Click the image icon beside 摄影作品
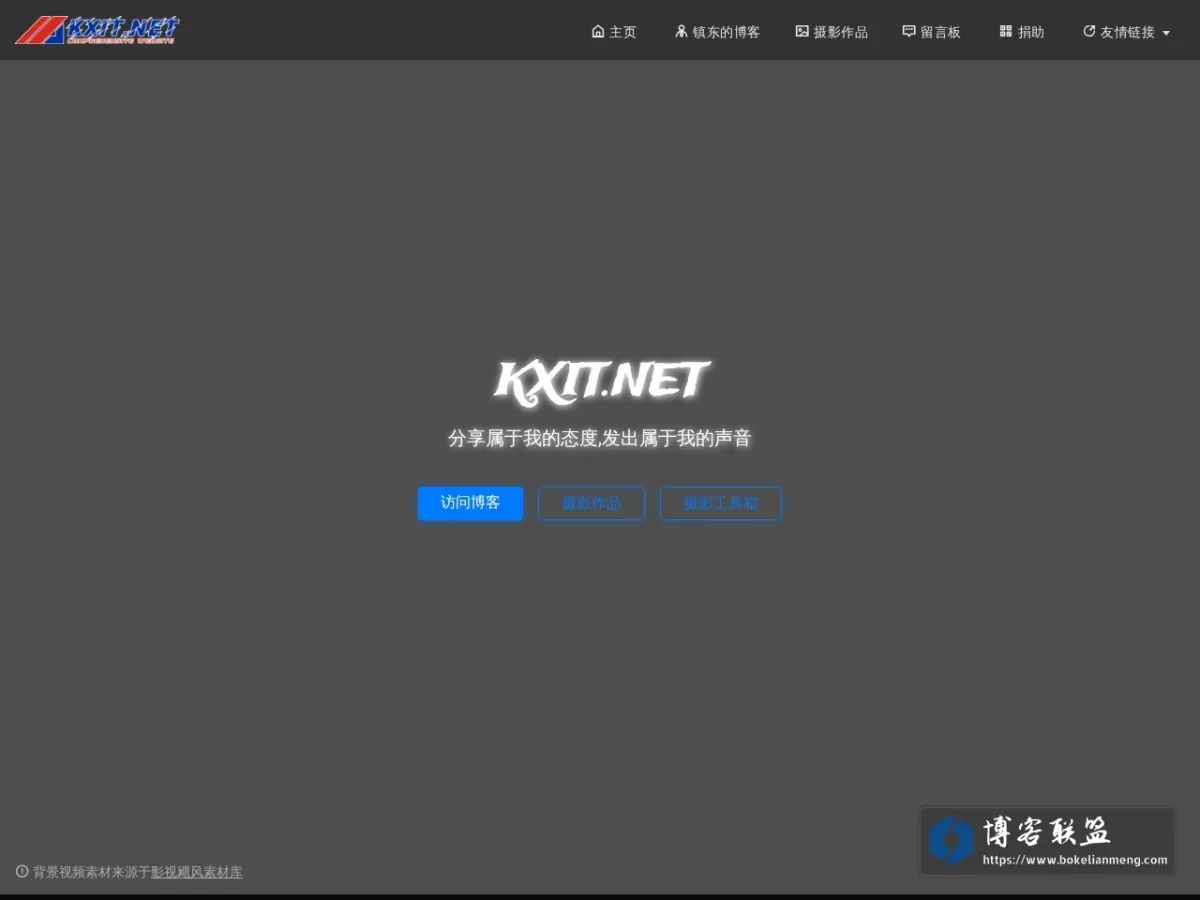Screen dimensions: 1200x900 (x=802, y=31)
